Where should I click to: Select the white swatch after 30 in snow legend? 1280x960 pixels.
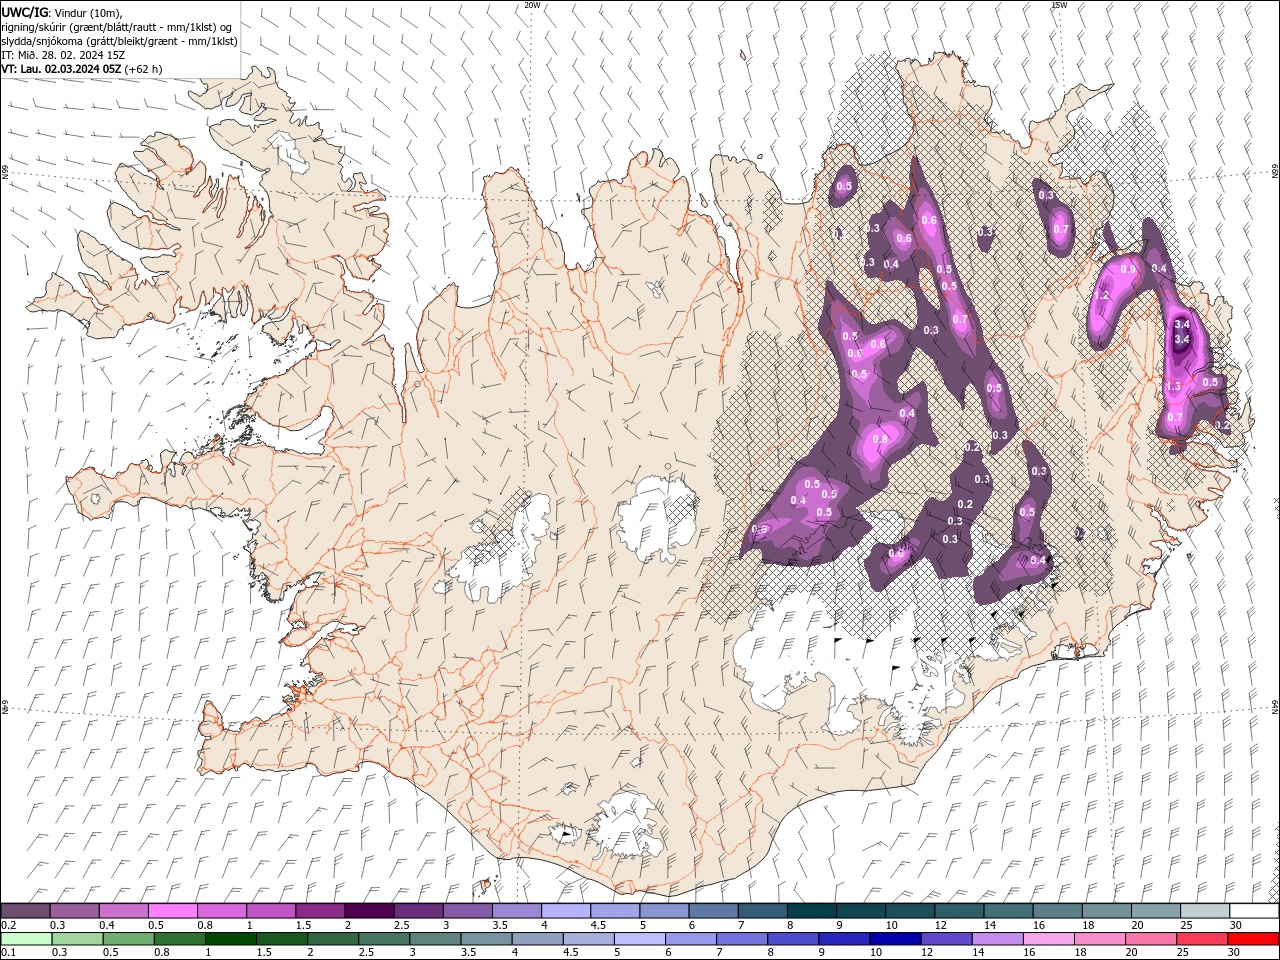point(1254,911)
